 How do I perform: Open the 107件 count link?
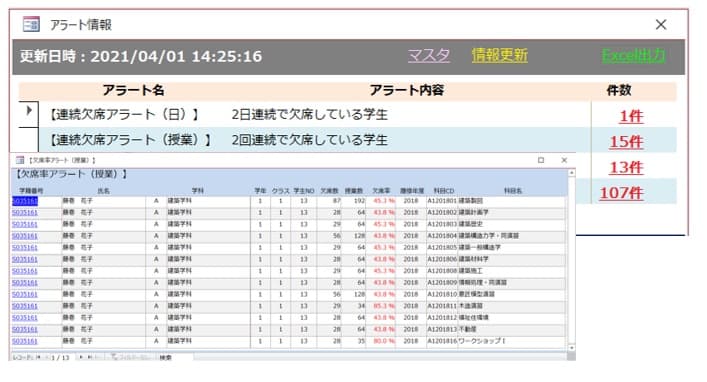point(621,193)
